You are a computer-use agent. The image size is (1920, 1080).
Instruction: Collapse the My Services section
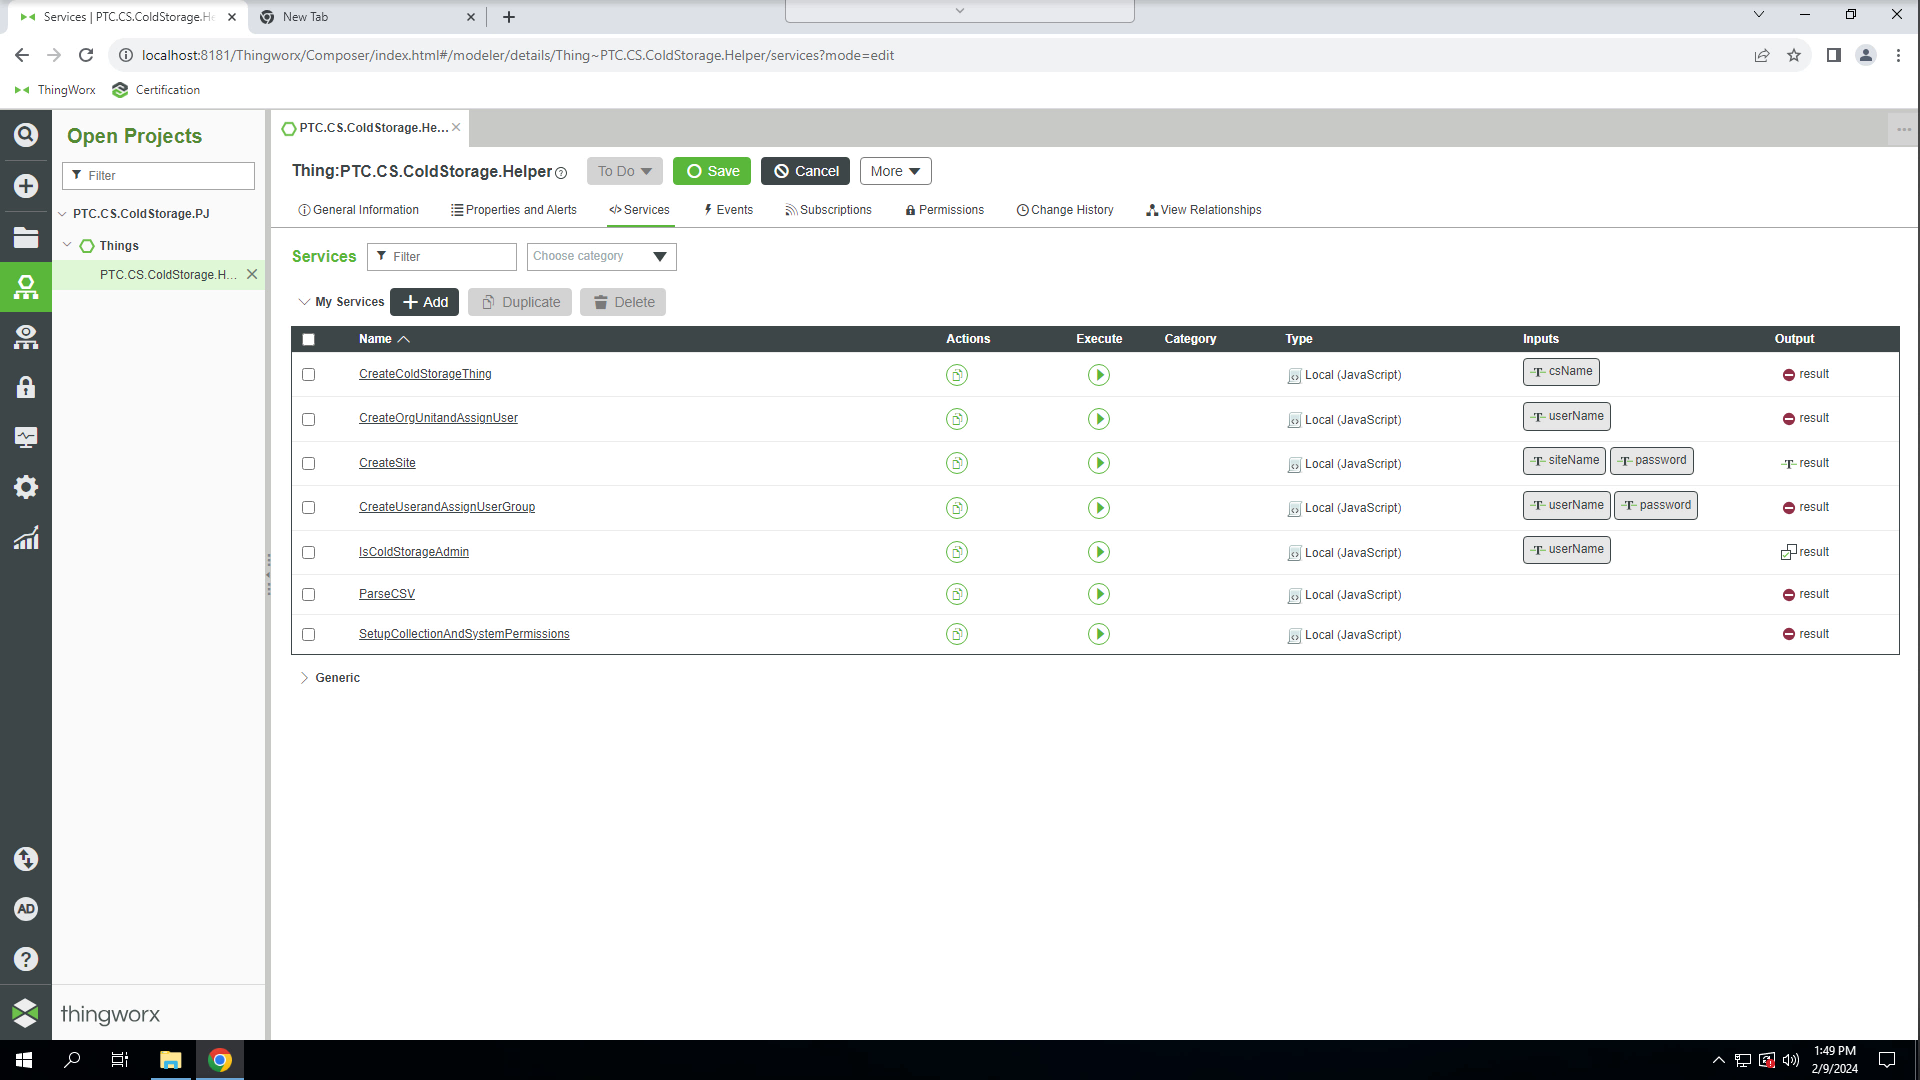[304, 302]
